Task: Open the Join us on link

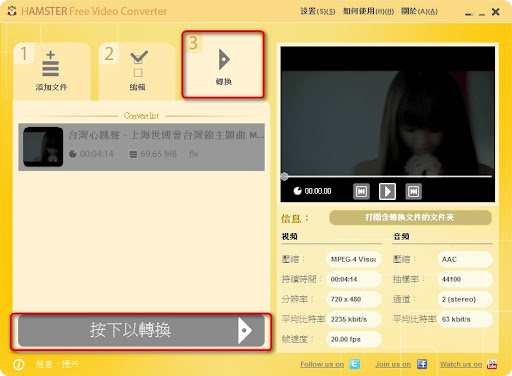Action: click(x=393, y=364)
